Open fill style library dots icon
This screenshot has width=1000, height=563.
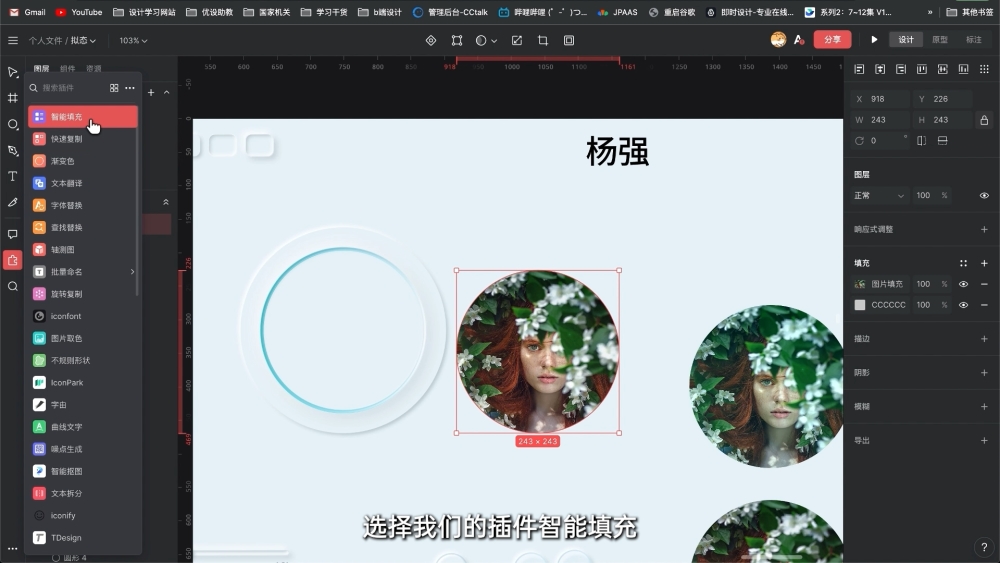click(964, 263)
